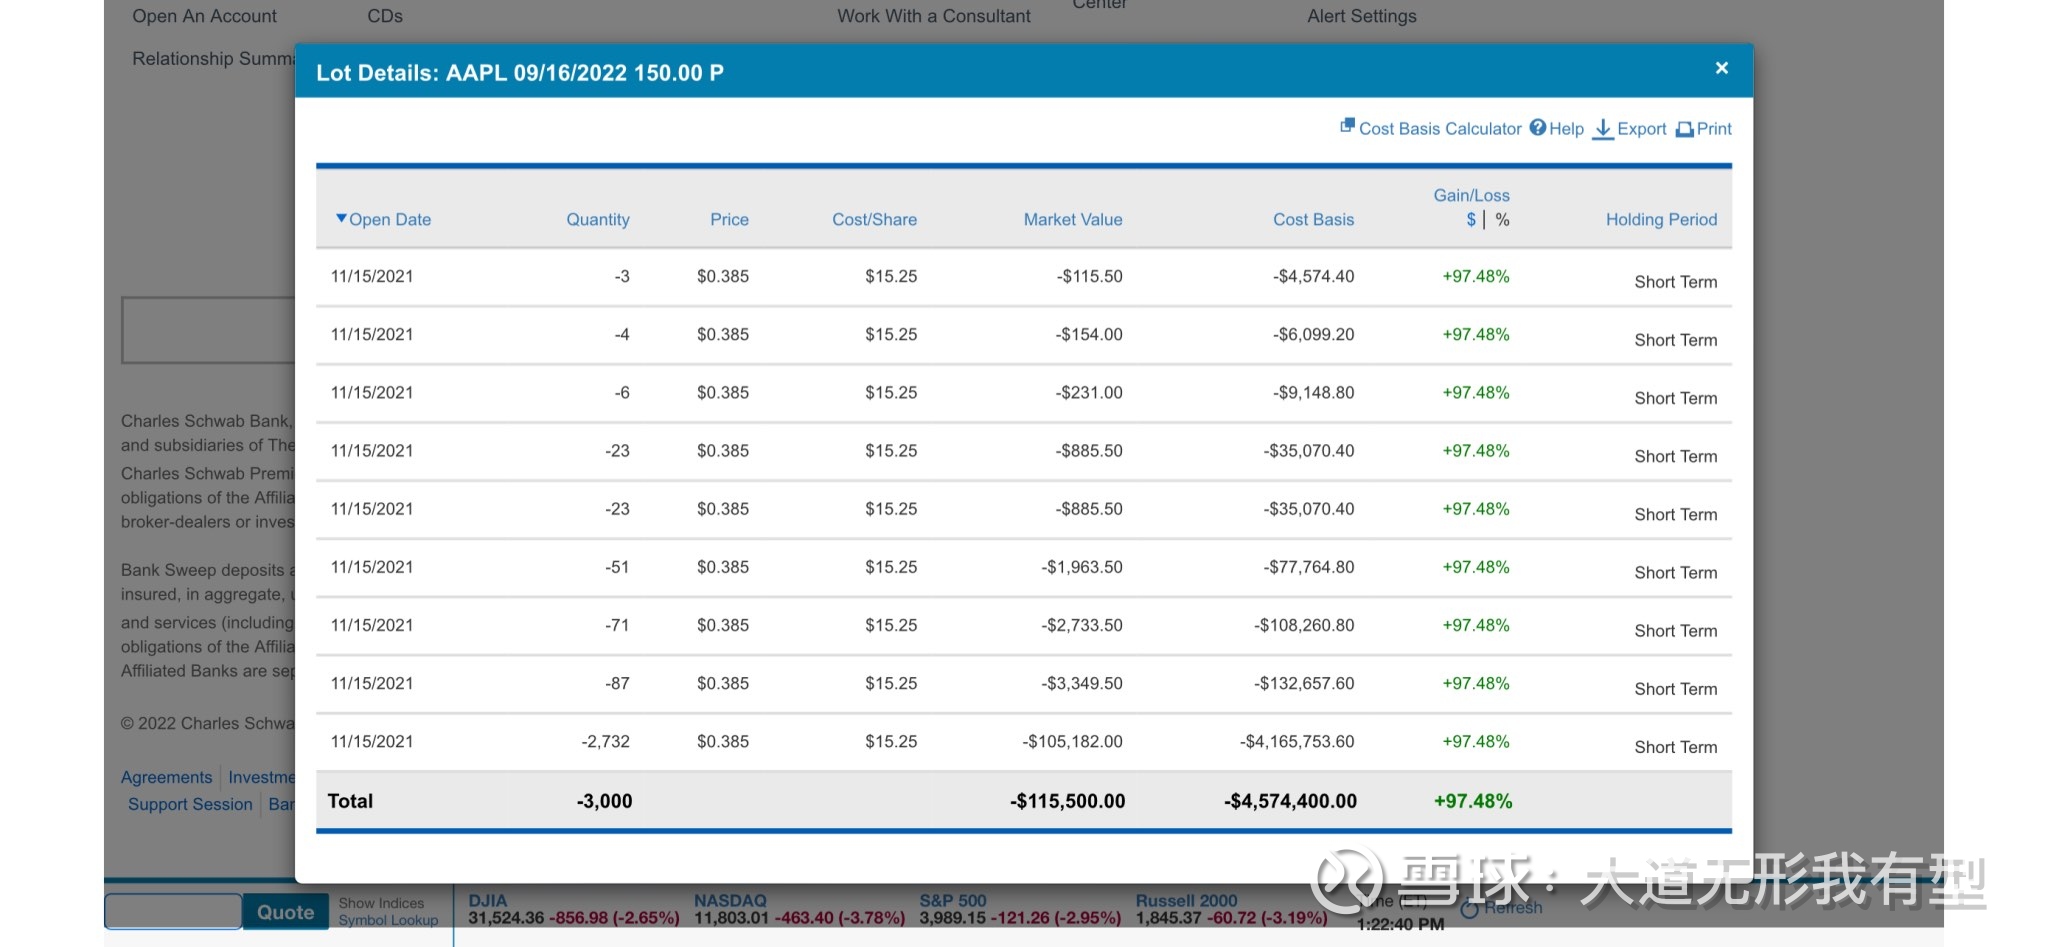Select the -$1,963.50 market value cell
Screen dimensions: 2048x947
[1081, 567]
